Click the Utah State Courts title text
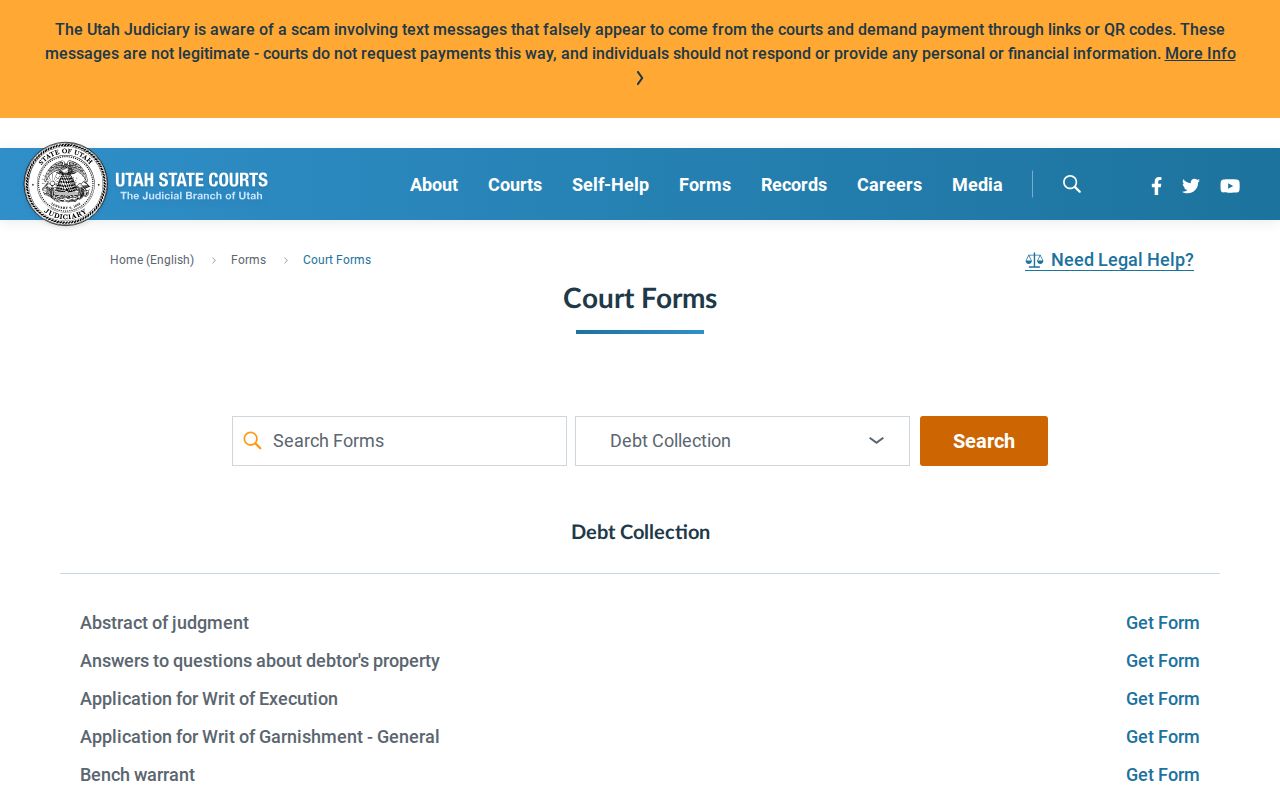Screen dimensions: 1280x800 [191, 180]
